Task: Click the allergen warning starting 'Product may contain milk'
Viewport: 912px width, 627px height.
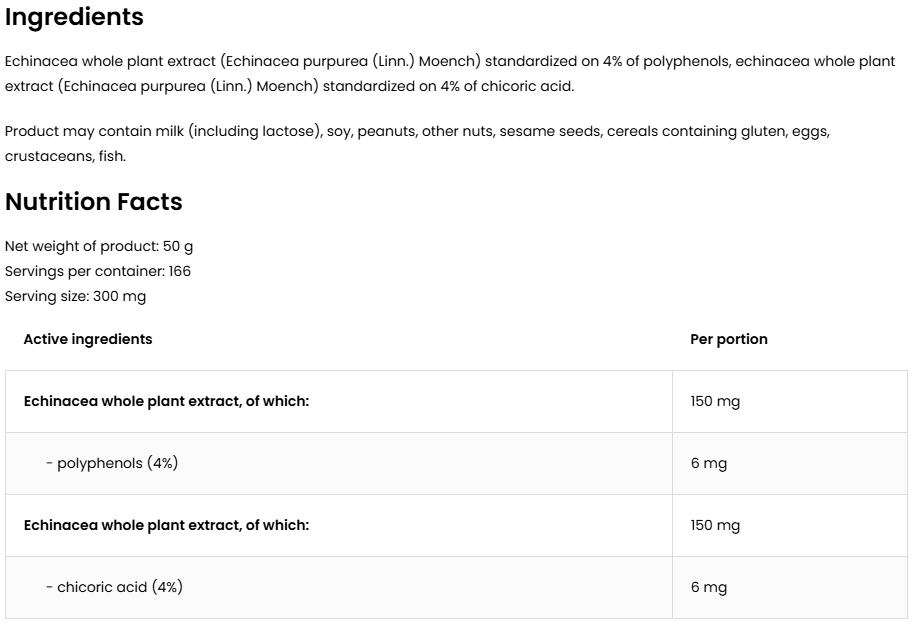Action: [417, 143]
